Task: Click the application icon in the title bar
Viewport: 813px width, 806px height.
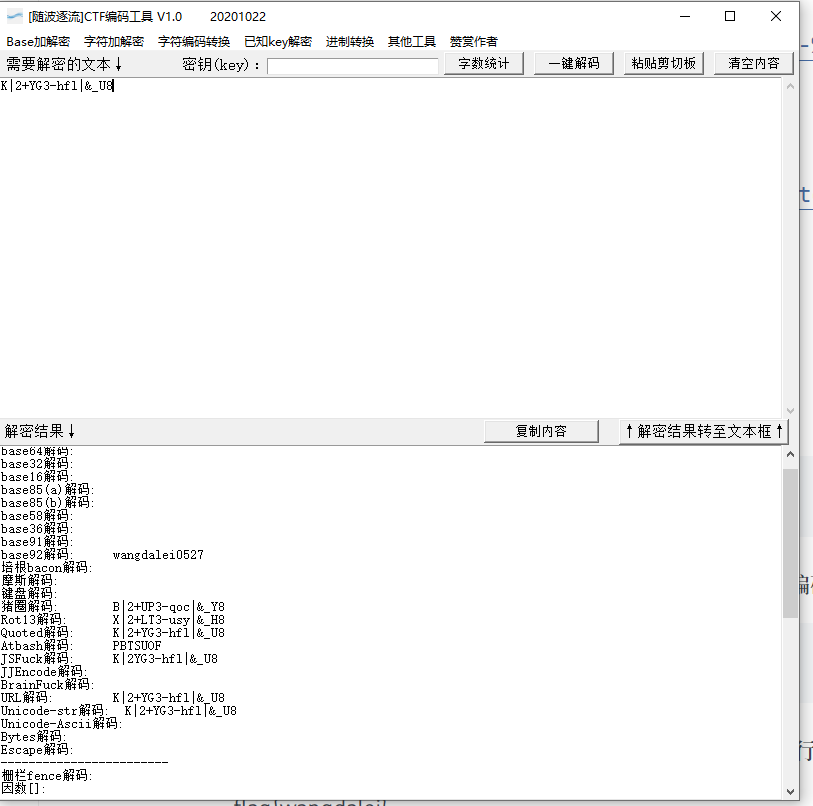Action: tap(13, 16)
